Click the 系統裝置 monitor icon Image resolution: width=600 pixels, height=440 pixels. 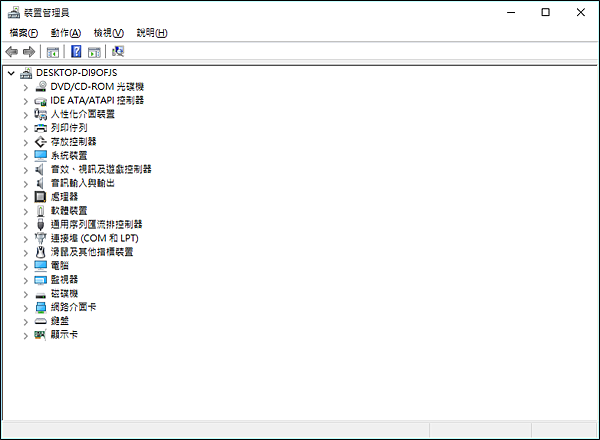point(41,156)
